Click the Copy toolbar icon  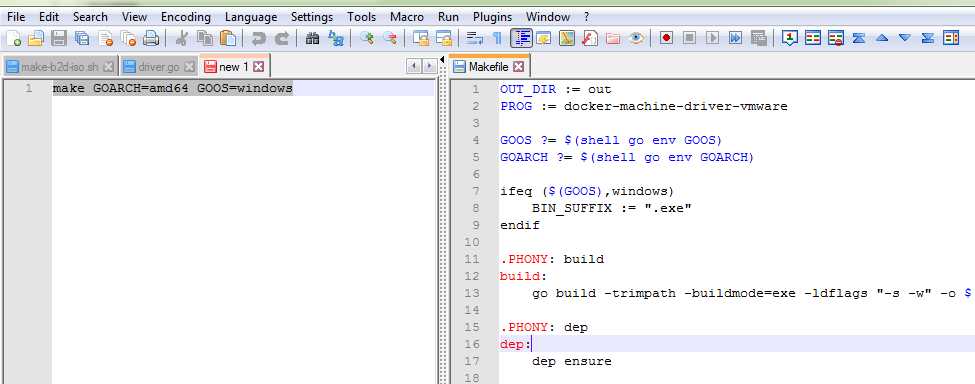pyautogui.click(x=205, y=39)
